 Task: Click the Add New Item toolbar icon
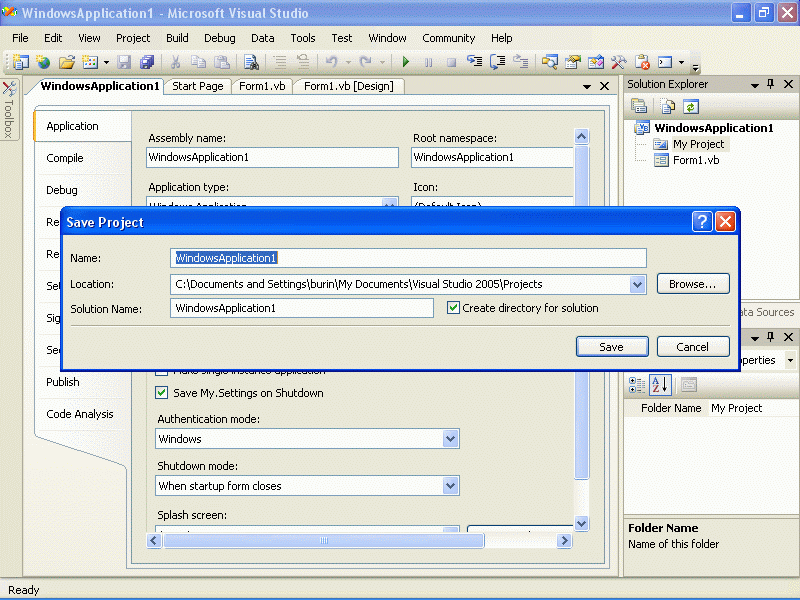click(90, 62)
